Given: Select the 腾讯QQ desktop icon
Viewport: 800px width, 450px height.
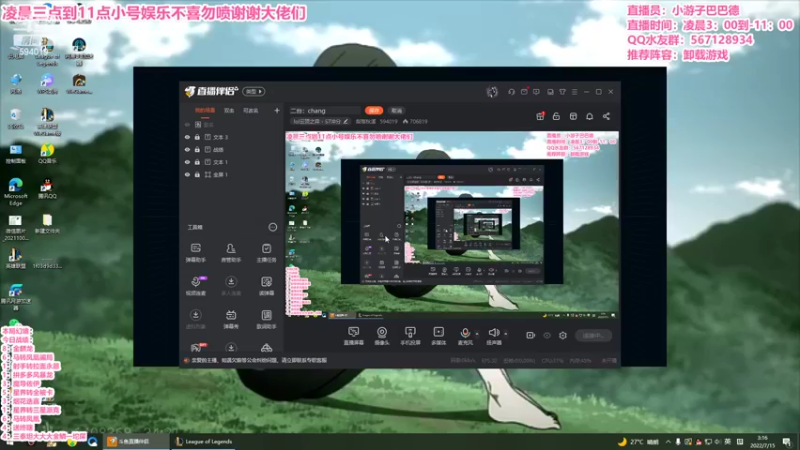Looking at the screenshot, I should [x=47, y=189].
